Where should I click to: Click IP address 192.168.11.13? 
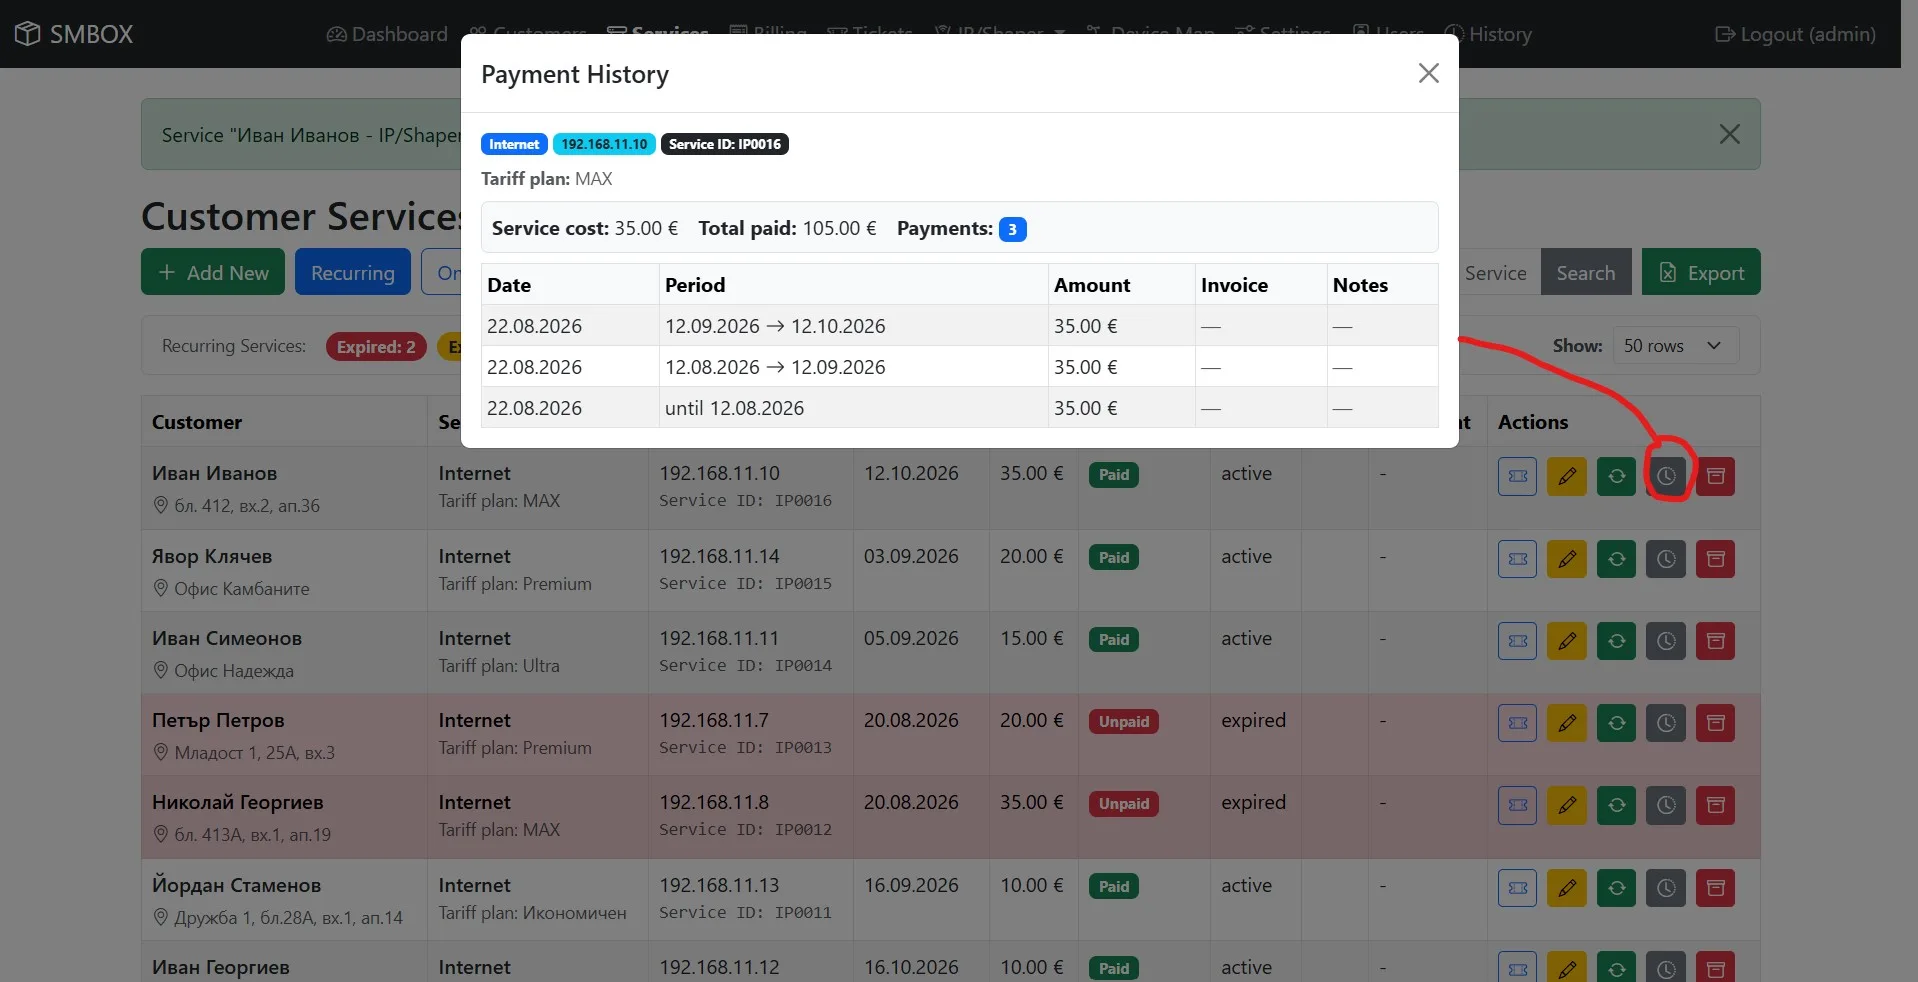coord(719,885)
